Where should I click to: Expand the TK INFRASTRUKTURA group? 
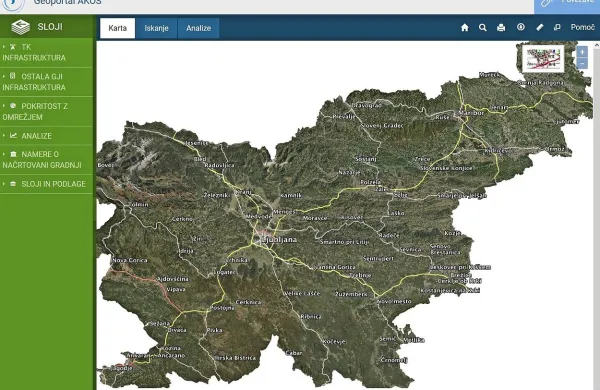46,52
